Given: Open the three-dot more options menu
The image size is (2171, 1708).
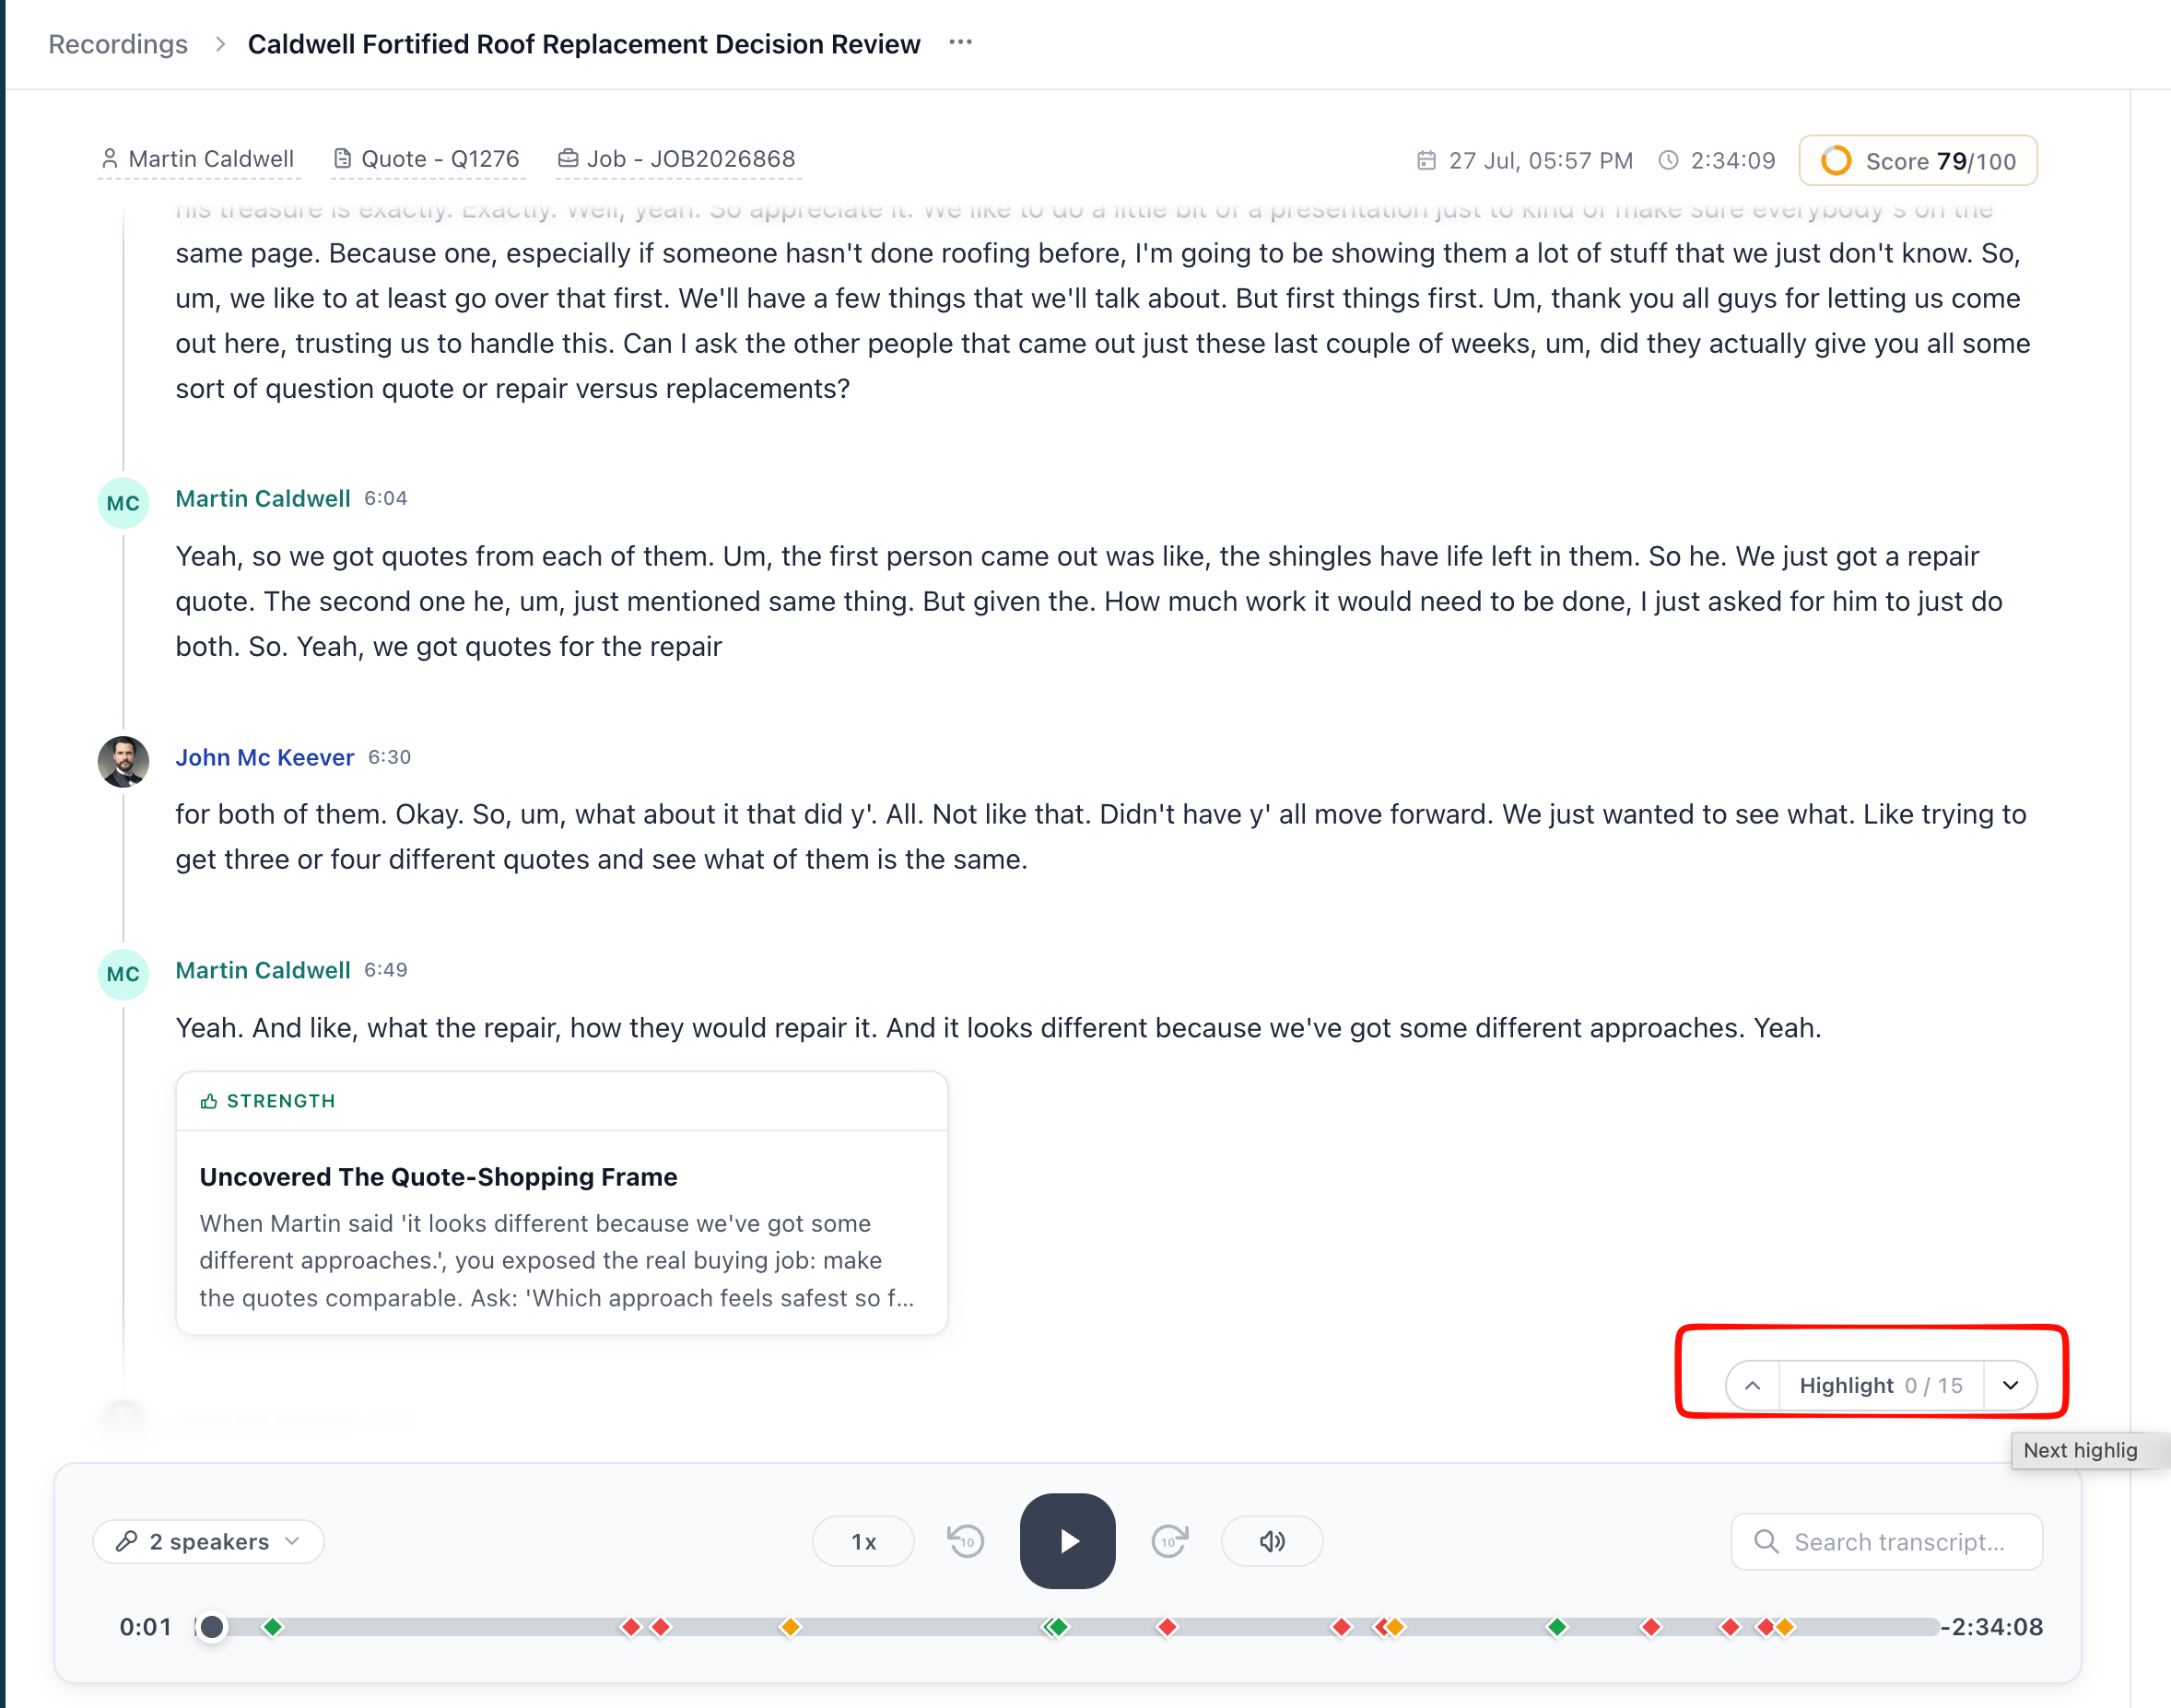Looking at the screenshot, I should pyautogui.click(x=960, y=43).
